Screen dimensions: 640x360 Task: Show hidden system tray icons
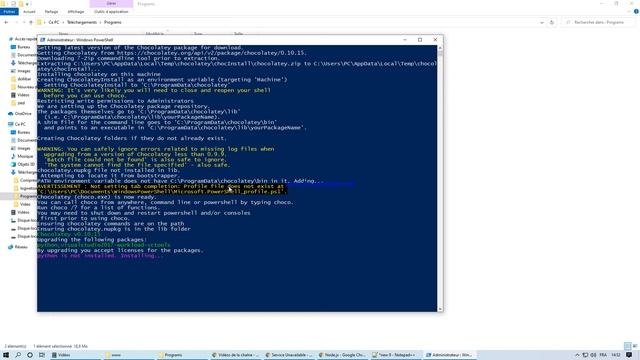(x=577, y=355)
